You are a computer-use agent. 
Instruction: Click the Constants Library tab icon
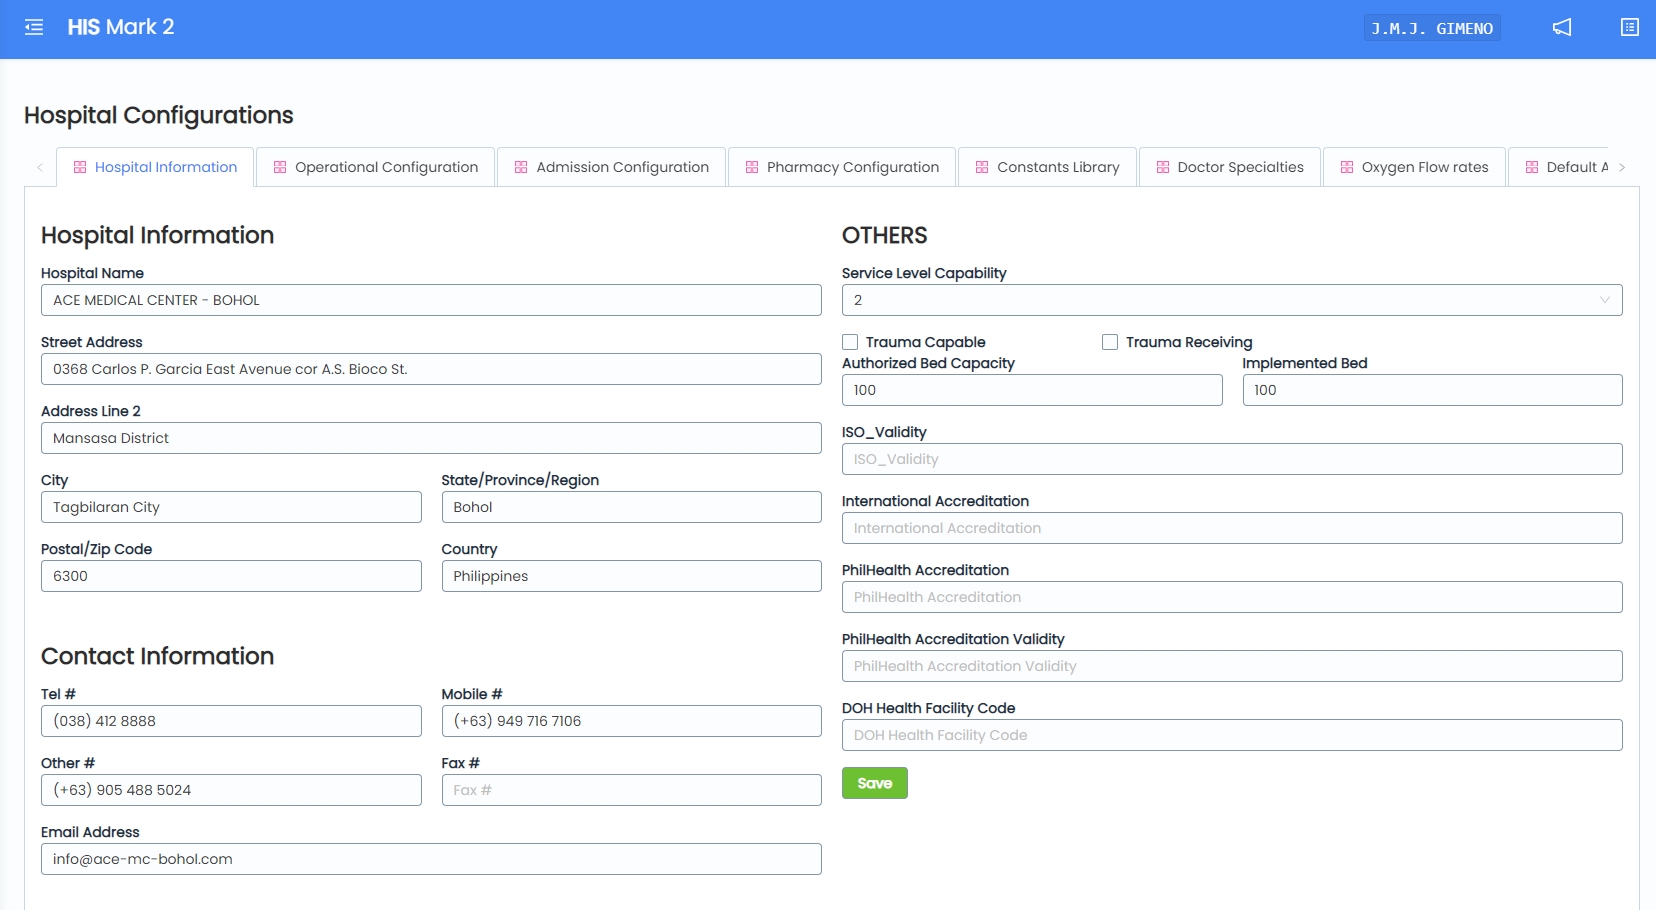click(x=982, y=167)
